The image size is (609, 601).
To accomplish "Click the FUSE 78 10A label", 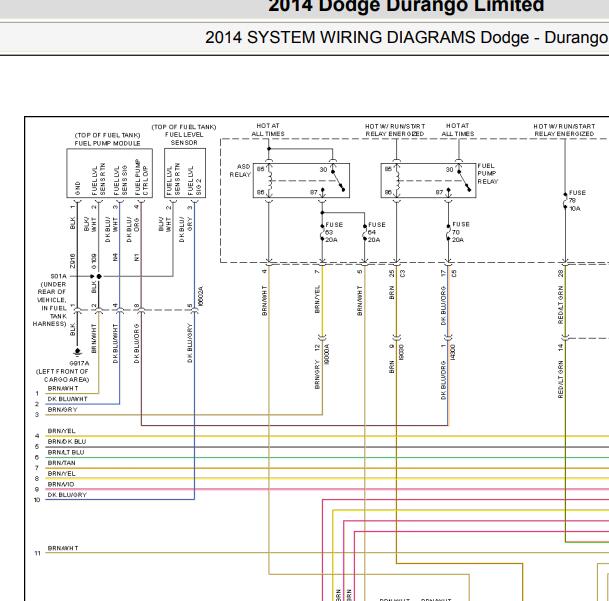I will coord(577,200).
